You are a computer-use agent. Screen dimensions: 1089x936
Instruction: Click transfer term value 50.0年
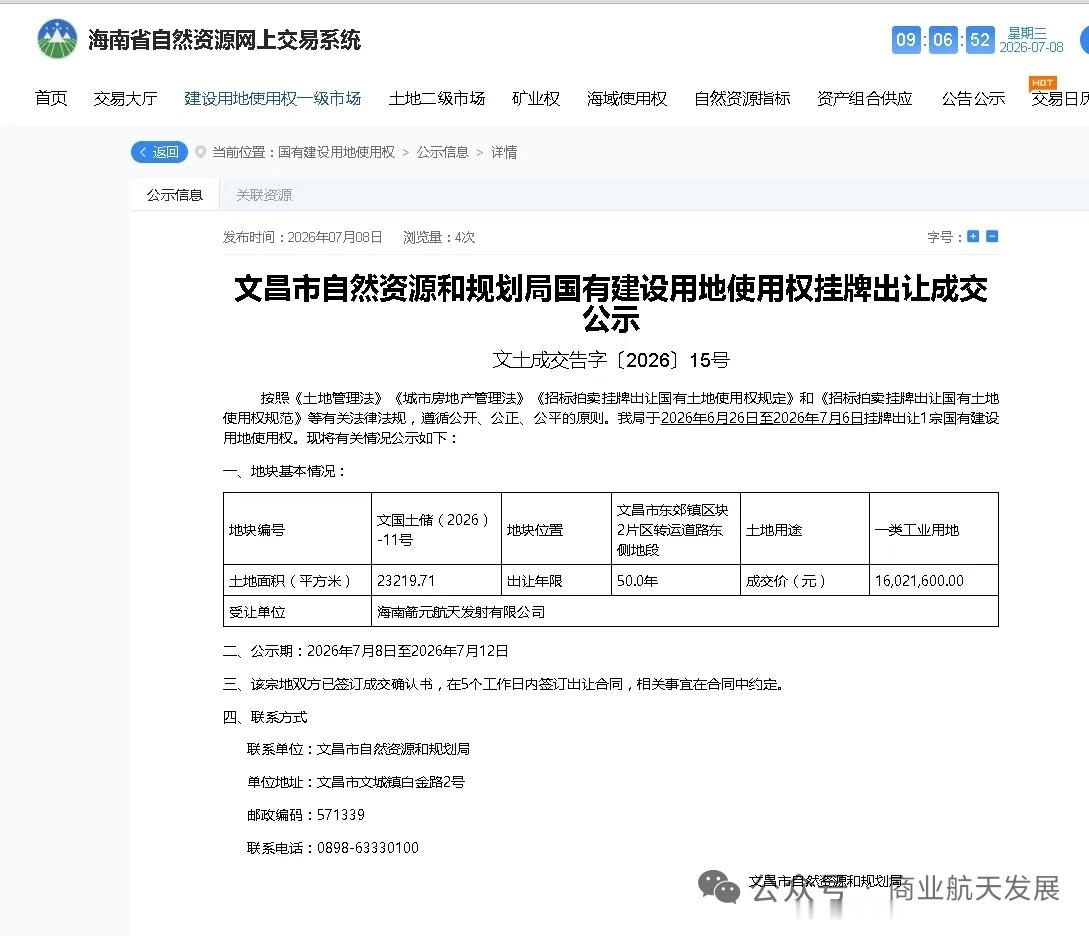(x=637, y=580)
